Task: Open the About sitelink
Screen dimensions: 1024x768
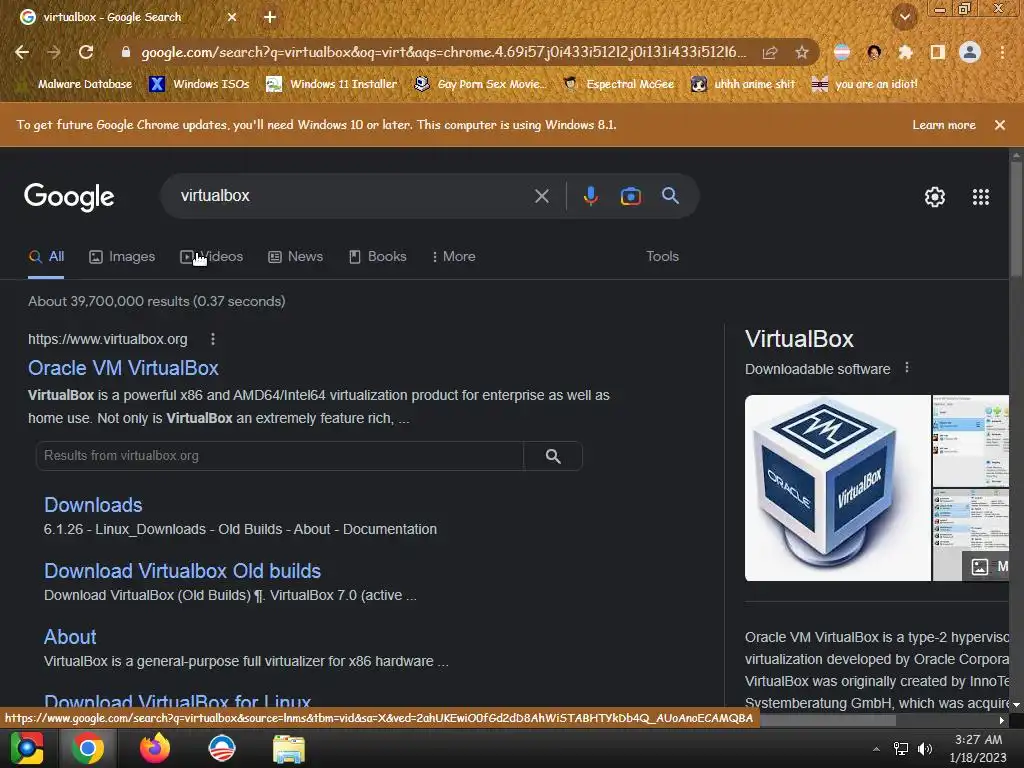Action: pos(70,637)
